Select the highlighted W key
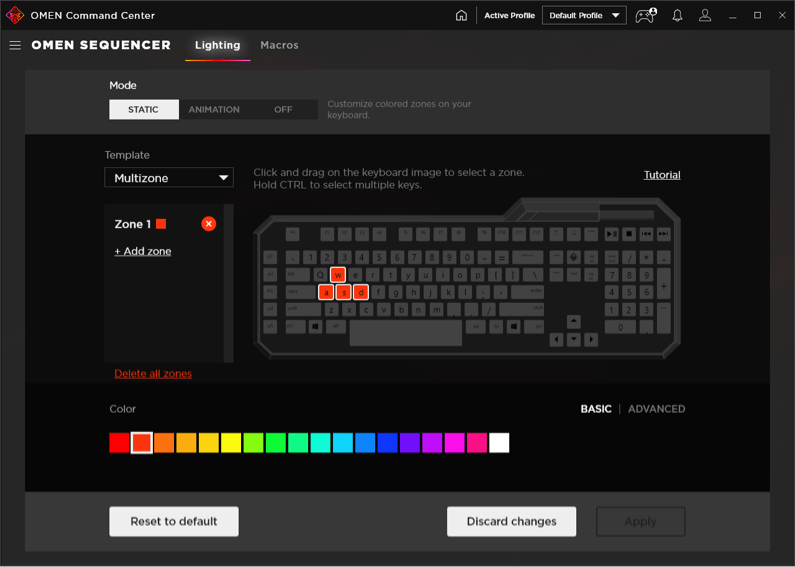795x567 pixels. pyautogui.click(x=338, y=275)
